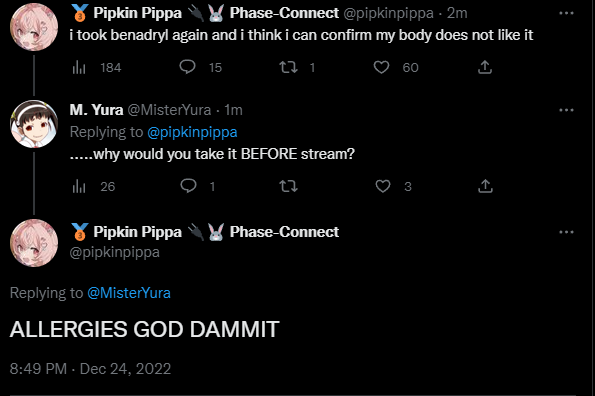Retweet Pippa's benadryl tweet
Viewport: 595px width, 396px height.
click(297, 68)
